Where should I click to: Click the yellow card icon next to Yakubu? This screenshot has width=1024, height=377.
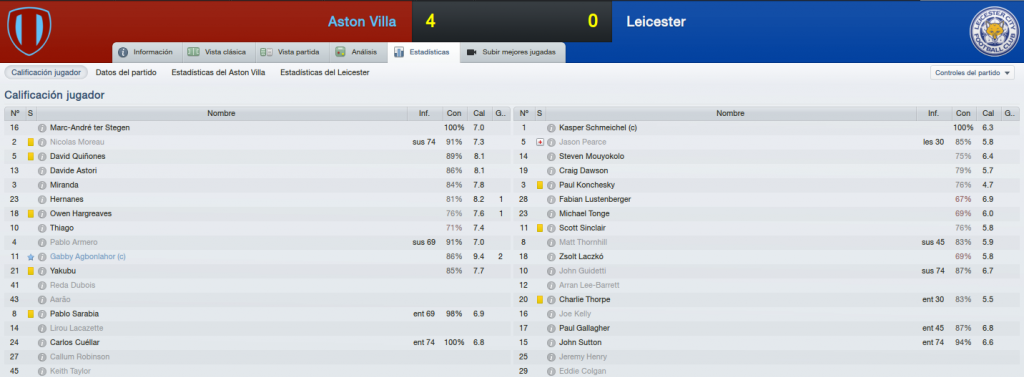30,271
